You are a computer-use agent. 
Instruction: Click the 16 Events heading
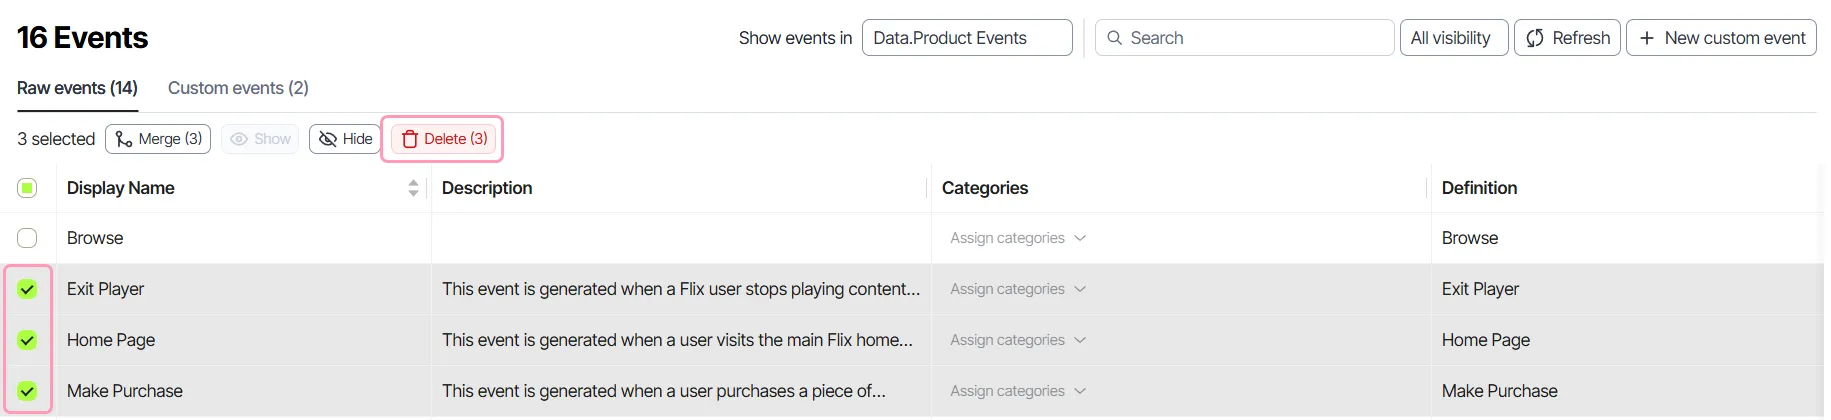(82, 38)
